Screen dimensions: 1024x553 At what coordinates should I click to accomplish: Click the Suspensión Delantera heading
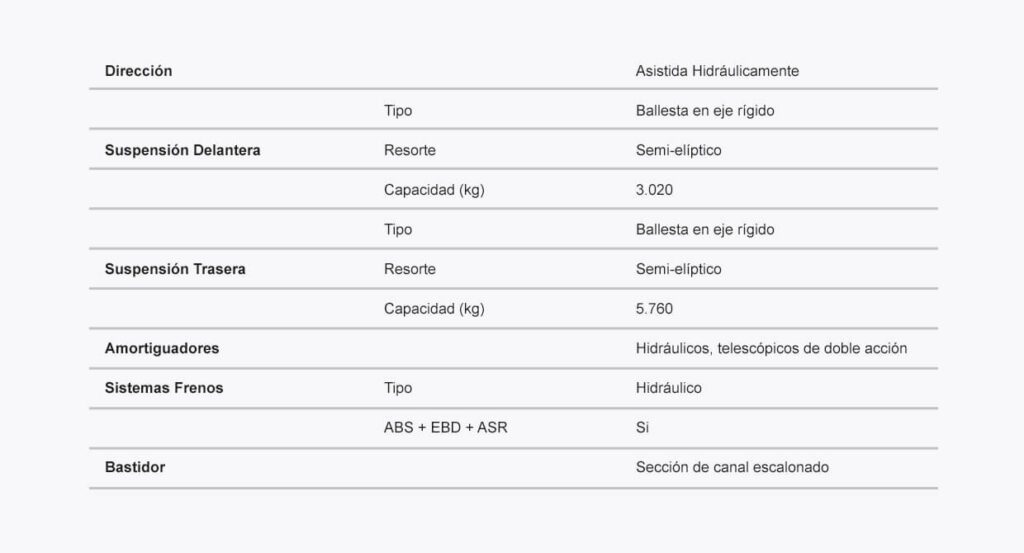click(182, 150)
